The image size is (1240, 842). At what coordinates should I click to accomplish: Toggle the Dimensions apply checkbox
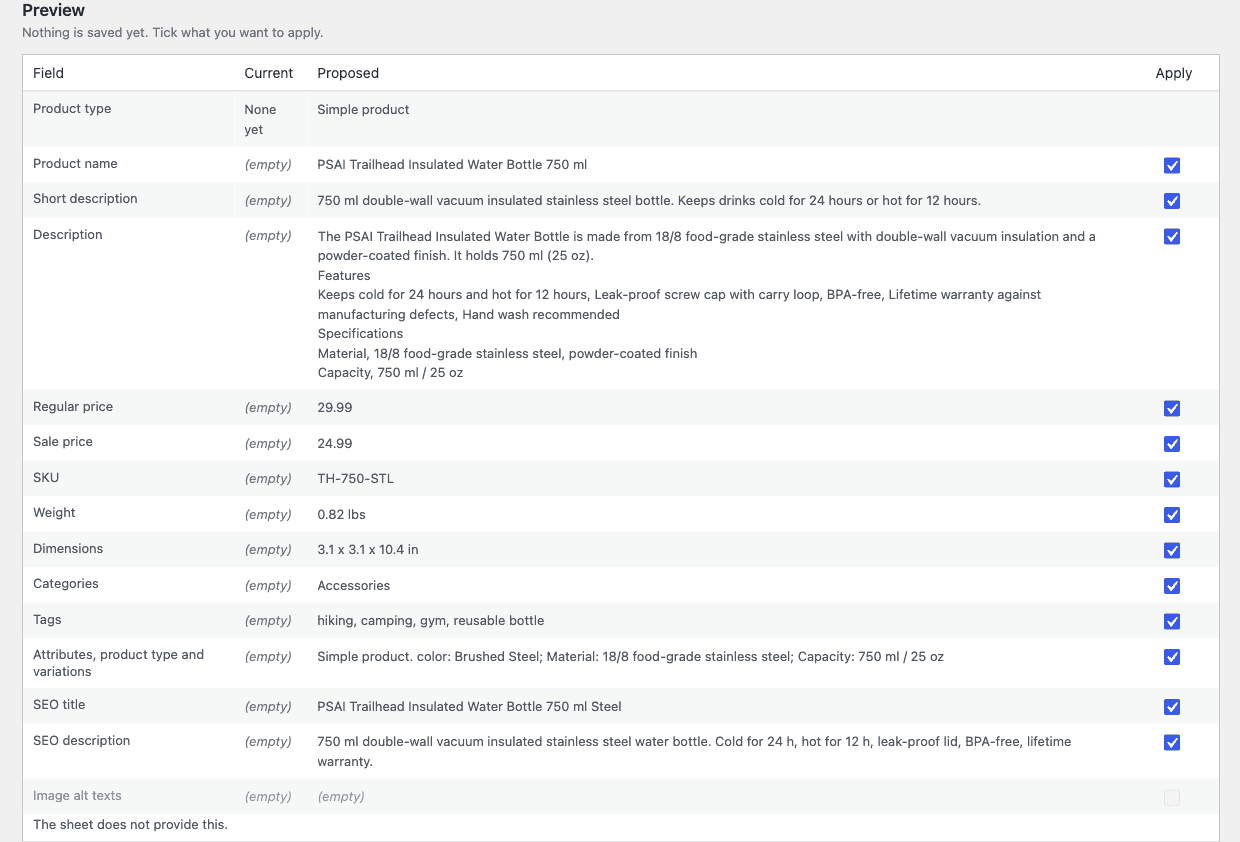click(1172, 551)
